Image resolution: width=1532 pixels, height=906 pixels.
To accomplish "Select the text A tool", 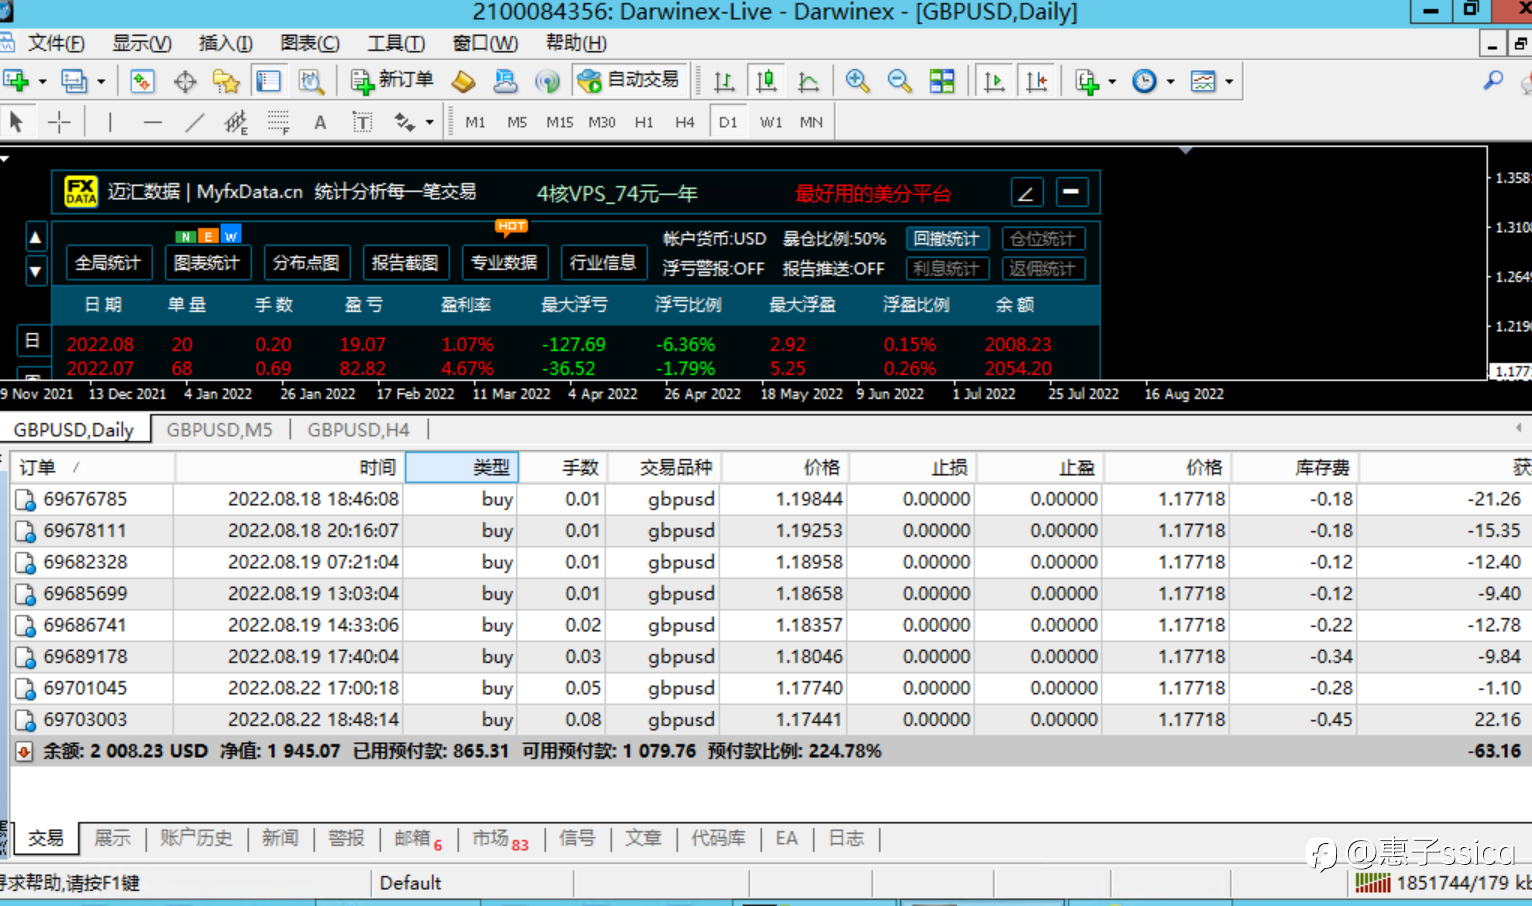I will pyautogui.click(x=320, y=122).
